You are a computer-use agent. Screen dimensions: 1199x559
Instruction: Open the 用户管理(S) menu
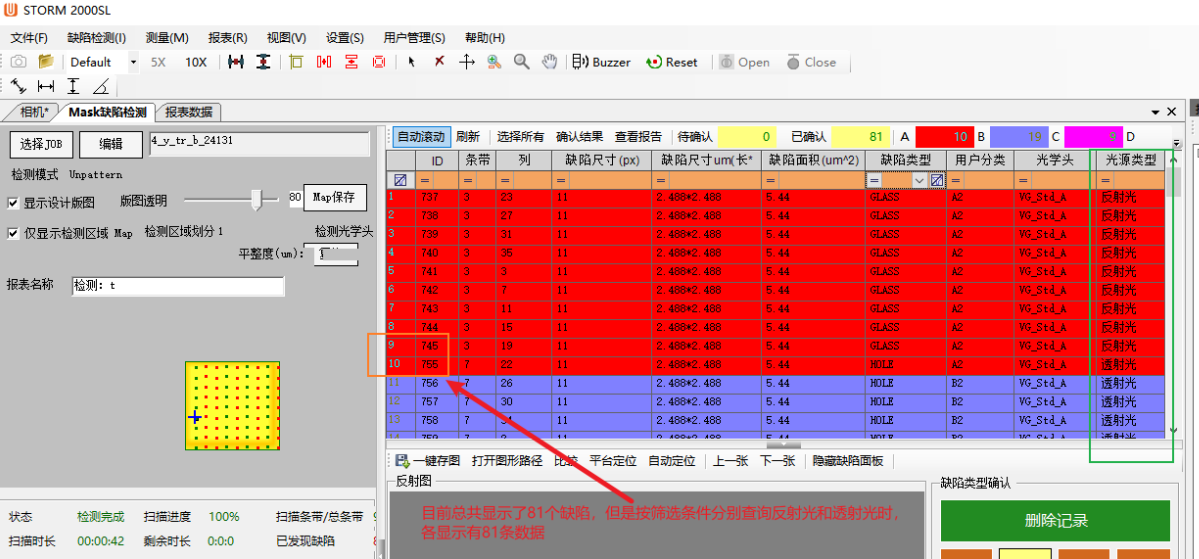point(414,37)
